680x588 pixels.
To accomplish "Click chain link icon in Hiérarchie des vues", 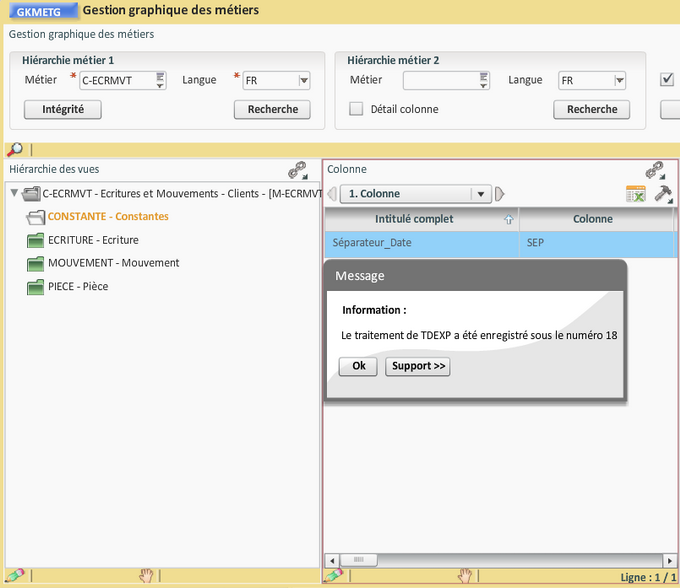I will (x=297, y=170).
